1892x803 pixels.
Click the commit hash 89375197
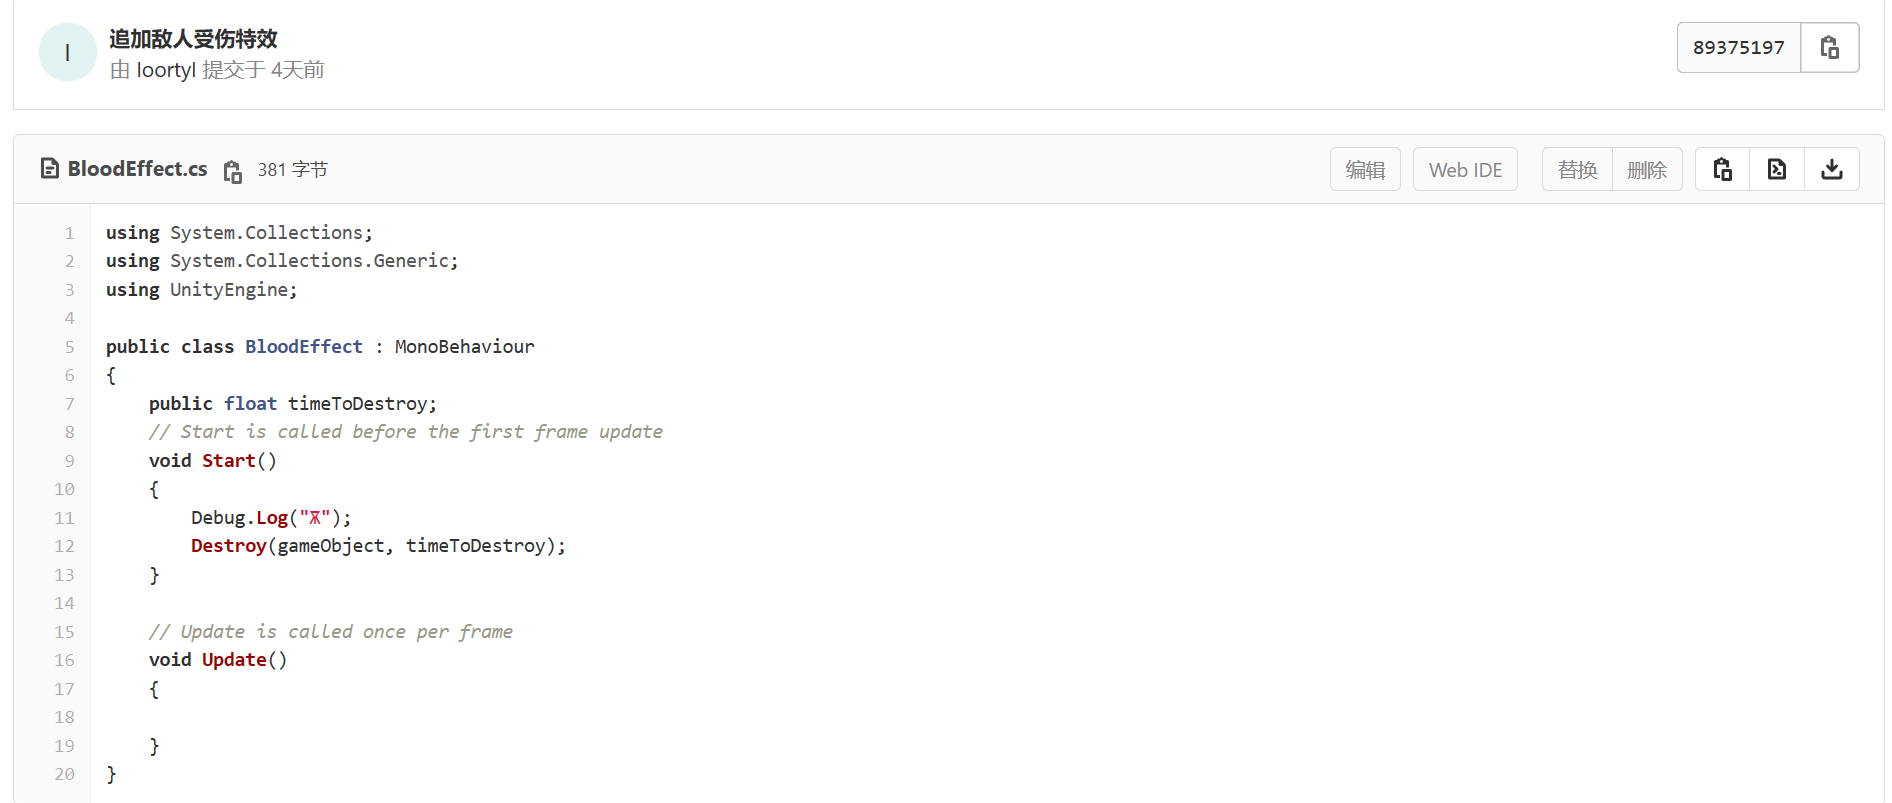(x=1738, y=47)
